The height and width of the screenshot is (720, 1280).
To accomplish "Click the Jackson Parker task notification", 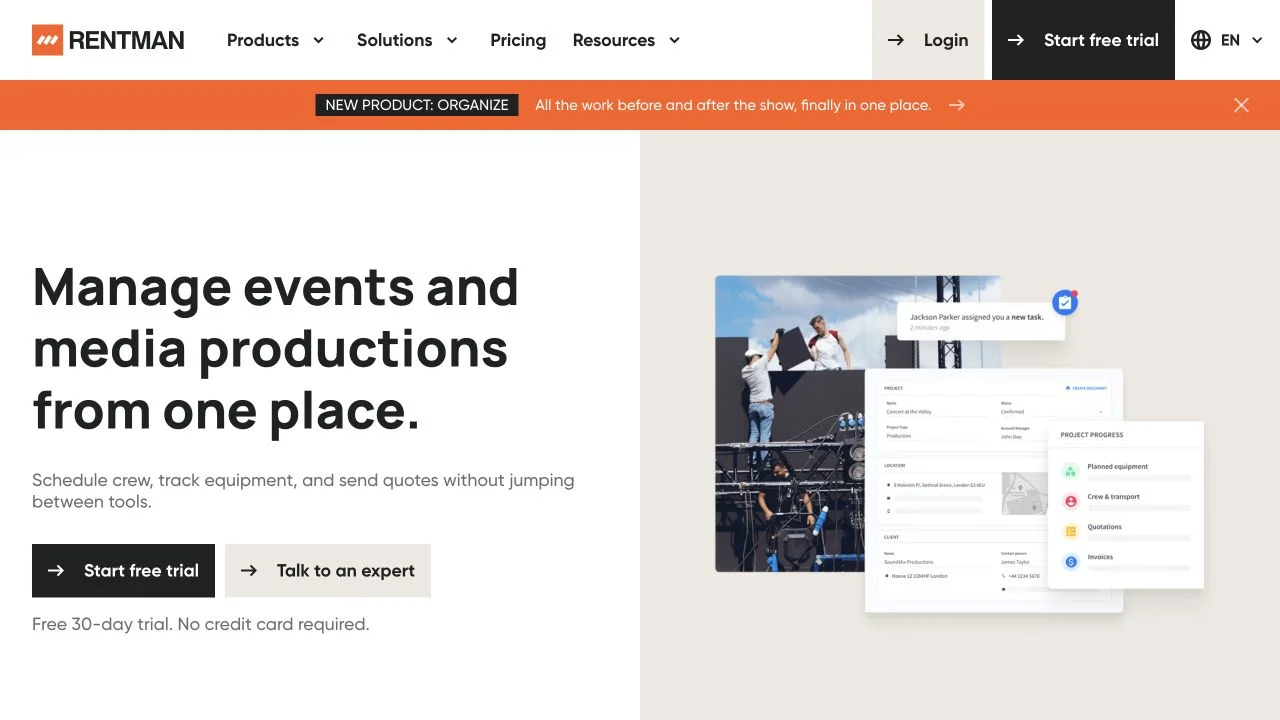I will (x=980, y=321).
